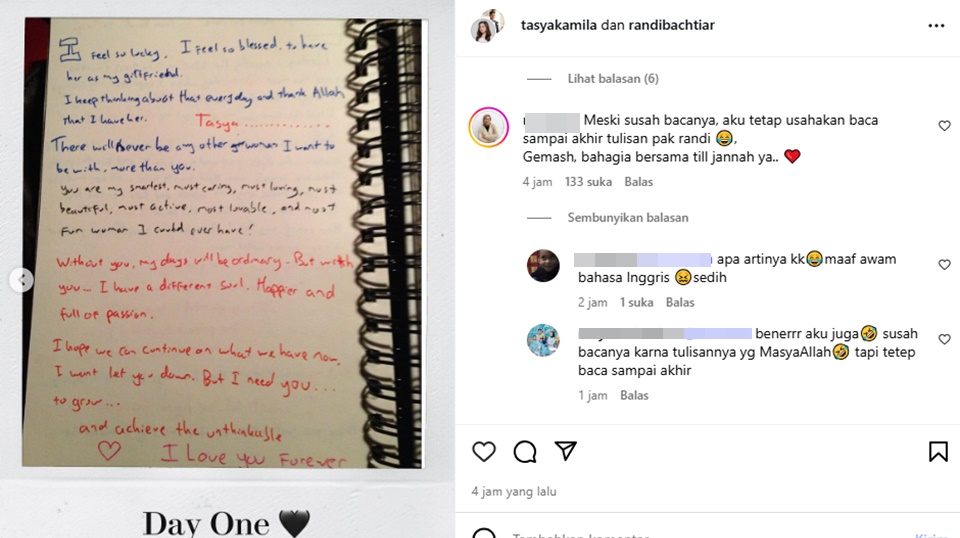Go to previous photo with left arrow
Viewport: 960px width, 538px height.
21,280
